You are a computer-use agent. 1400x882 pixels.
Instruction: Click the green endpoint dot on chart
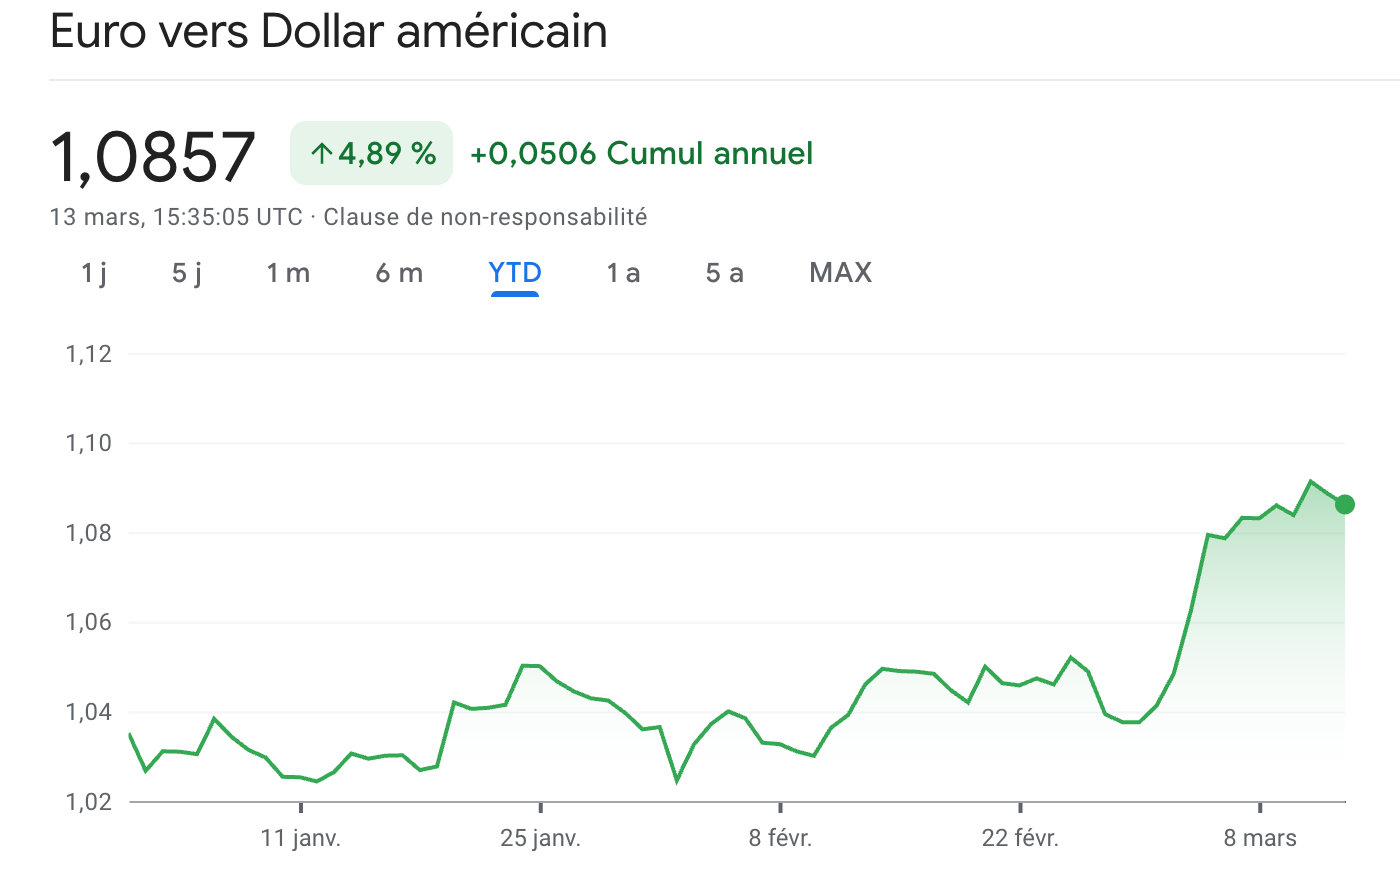[1345, 504]
